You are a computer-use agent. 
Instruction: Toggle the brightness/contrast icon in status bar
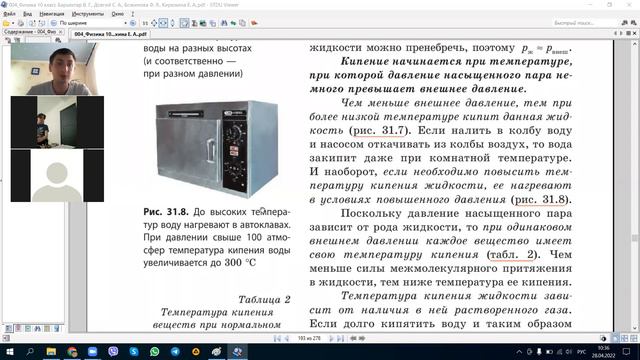tap(603, 338)
